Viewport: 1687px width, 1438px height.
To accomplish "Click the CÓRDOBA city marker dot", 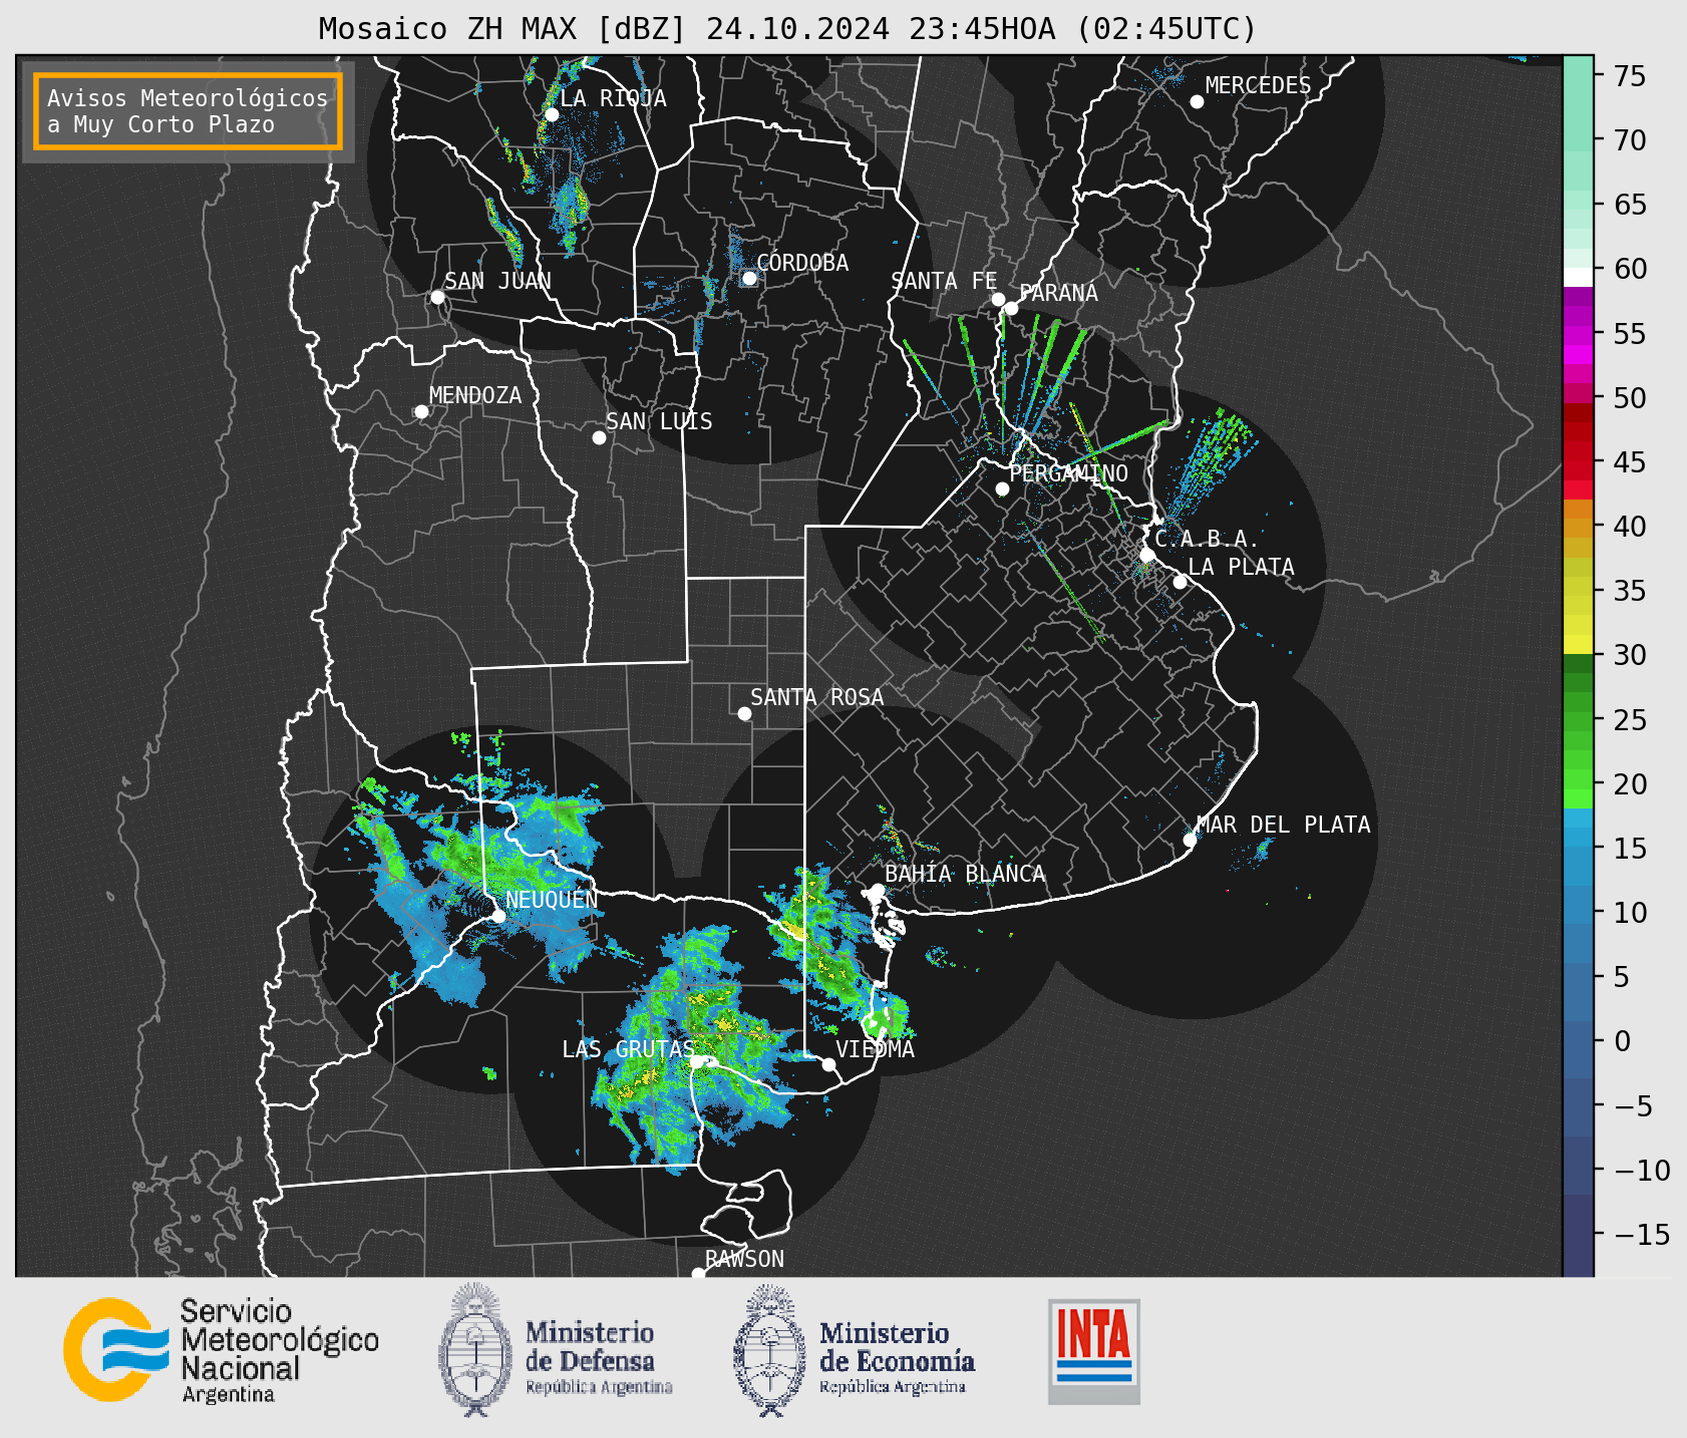I will coord(749,278).
